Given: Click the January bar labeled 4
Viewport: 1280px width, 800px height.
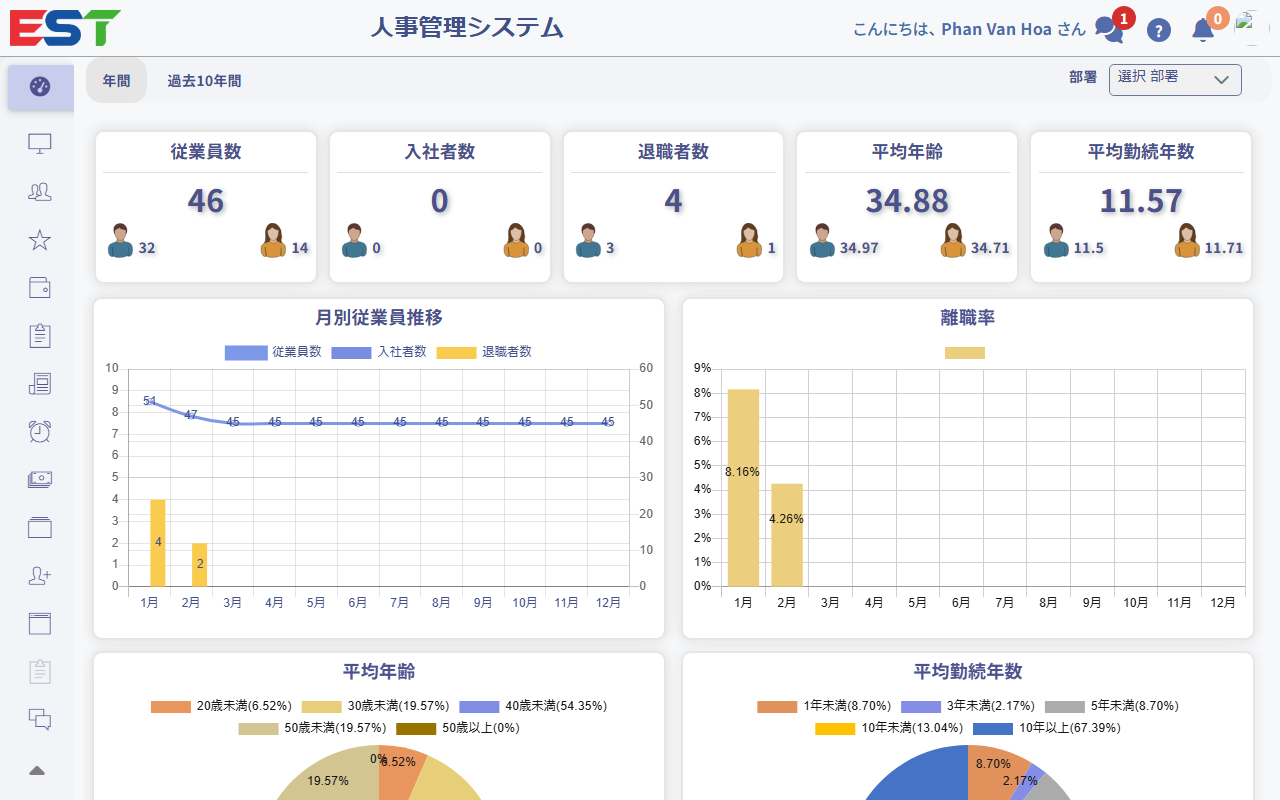Looking at the screenshot, I should pos(158,543).
